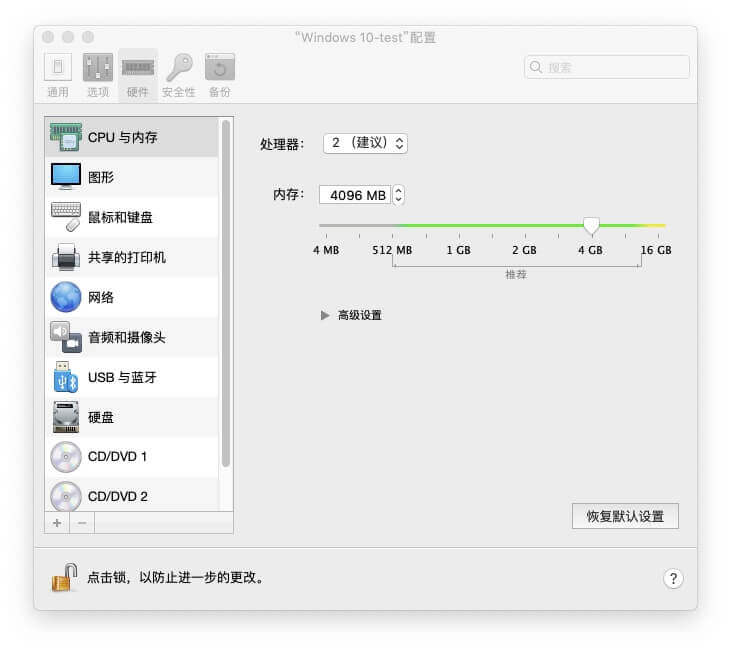
Task: Select the CD/DVD 1 row text
Action: (x=117, y=457)
